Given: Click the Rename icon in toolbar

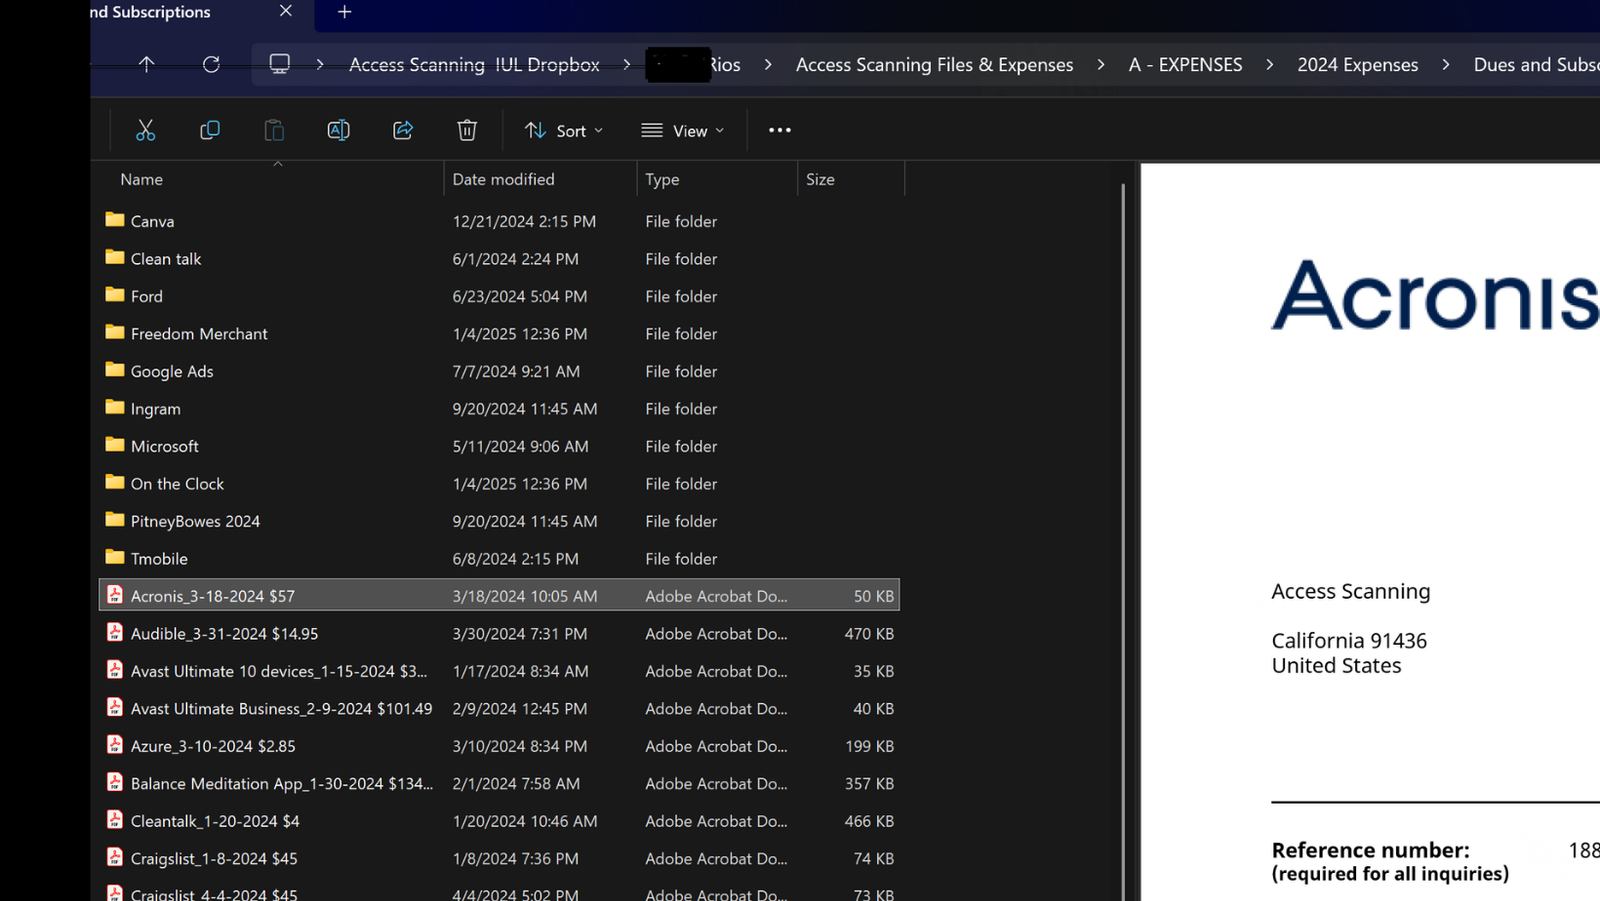Looking at the screenshot, I should click(x=338, y=130).
